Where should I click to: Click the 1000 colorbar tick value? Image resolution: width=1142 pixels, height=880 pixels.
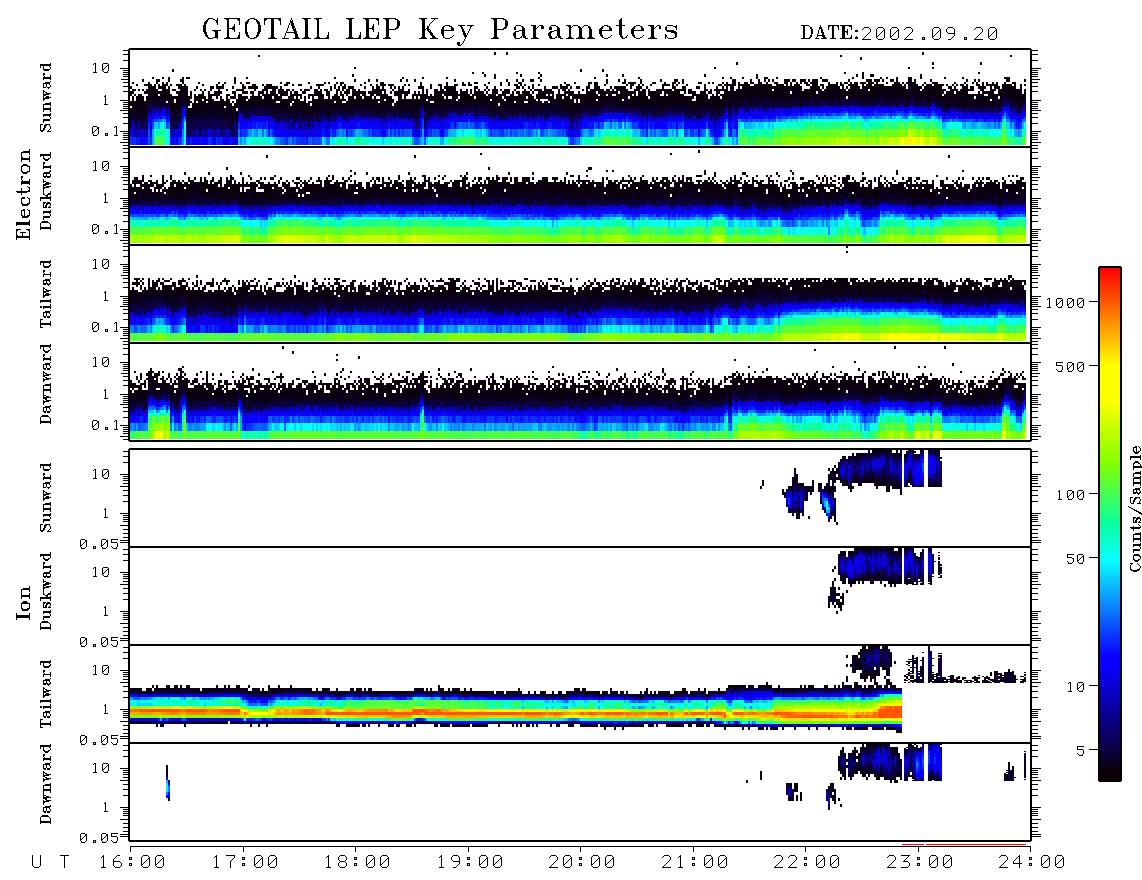pyautogui.click(x=1066, y=302)
